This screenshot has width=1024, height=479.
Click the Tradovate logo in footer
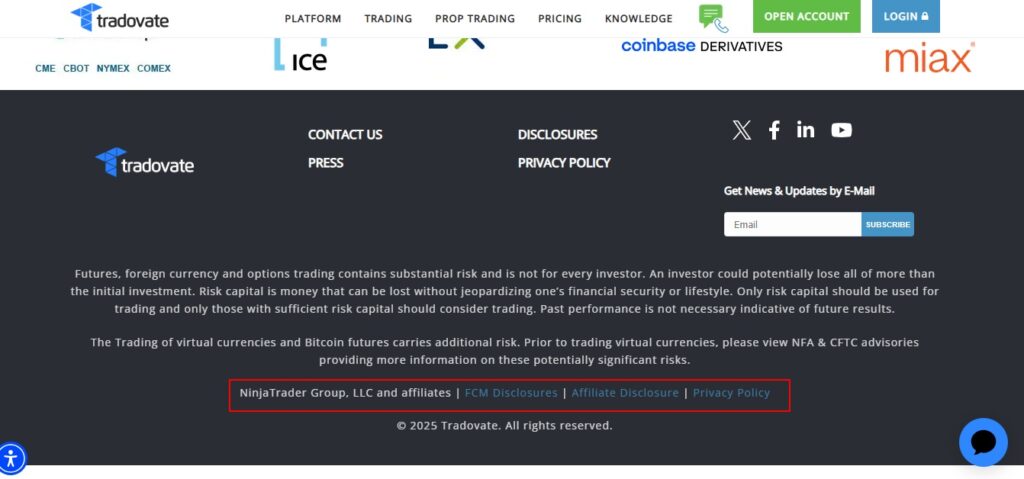145,163
